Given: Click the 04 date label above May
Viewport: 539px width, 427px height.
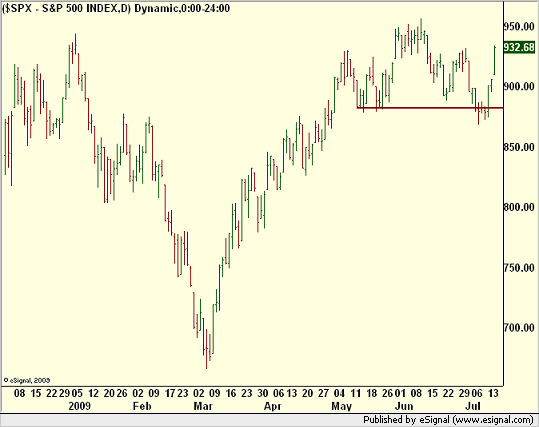Looking at the screenshot, I should (339, 393).
